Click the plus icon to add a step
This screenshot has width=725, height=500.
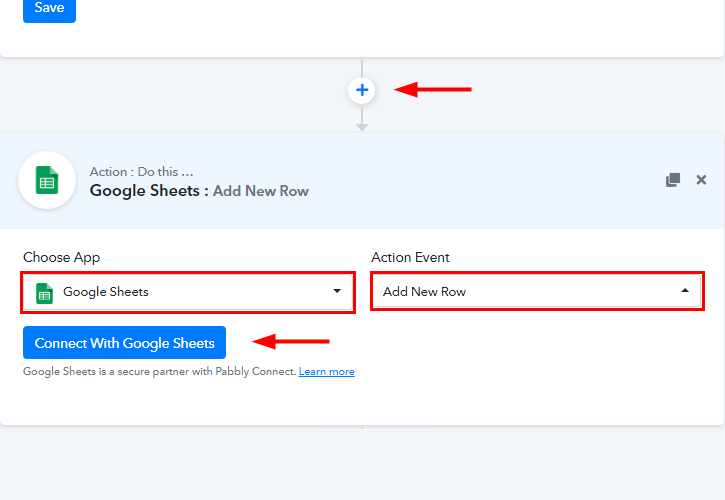pos(362,90)
